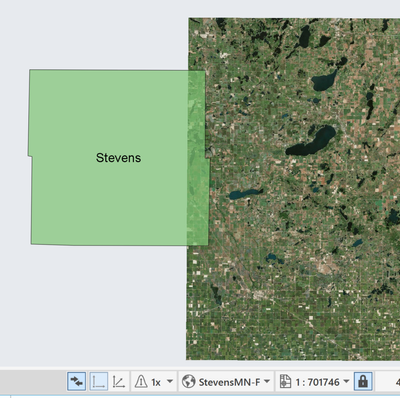400x398 pixels.
Task: Click the large dark lake on imagery
Action: click(x=311, y=141)
